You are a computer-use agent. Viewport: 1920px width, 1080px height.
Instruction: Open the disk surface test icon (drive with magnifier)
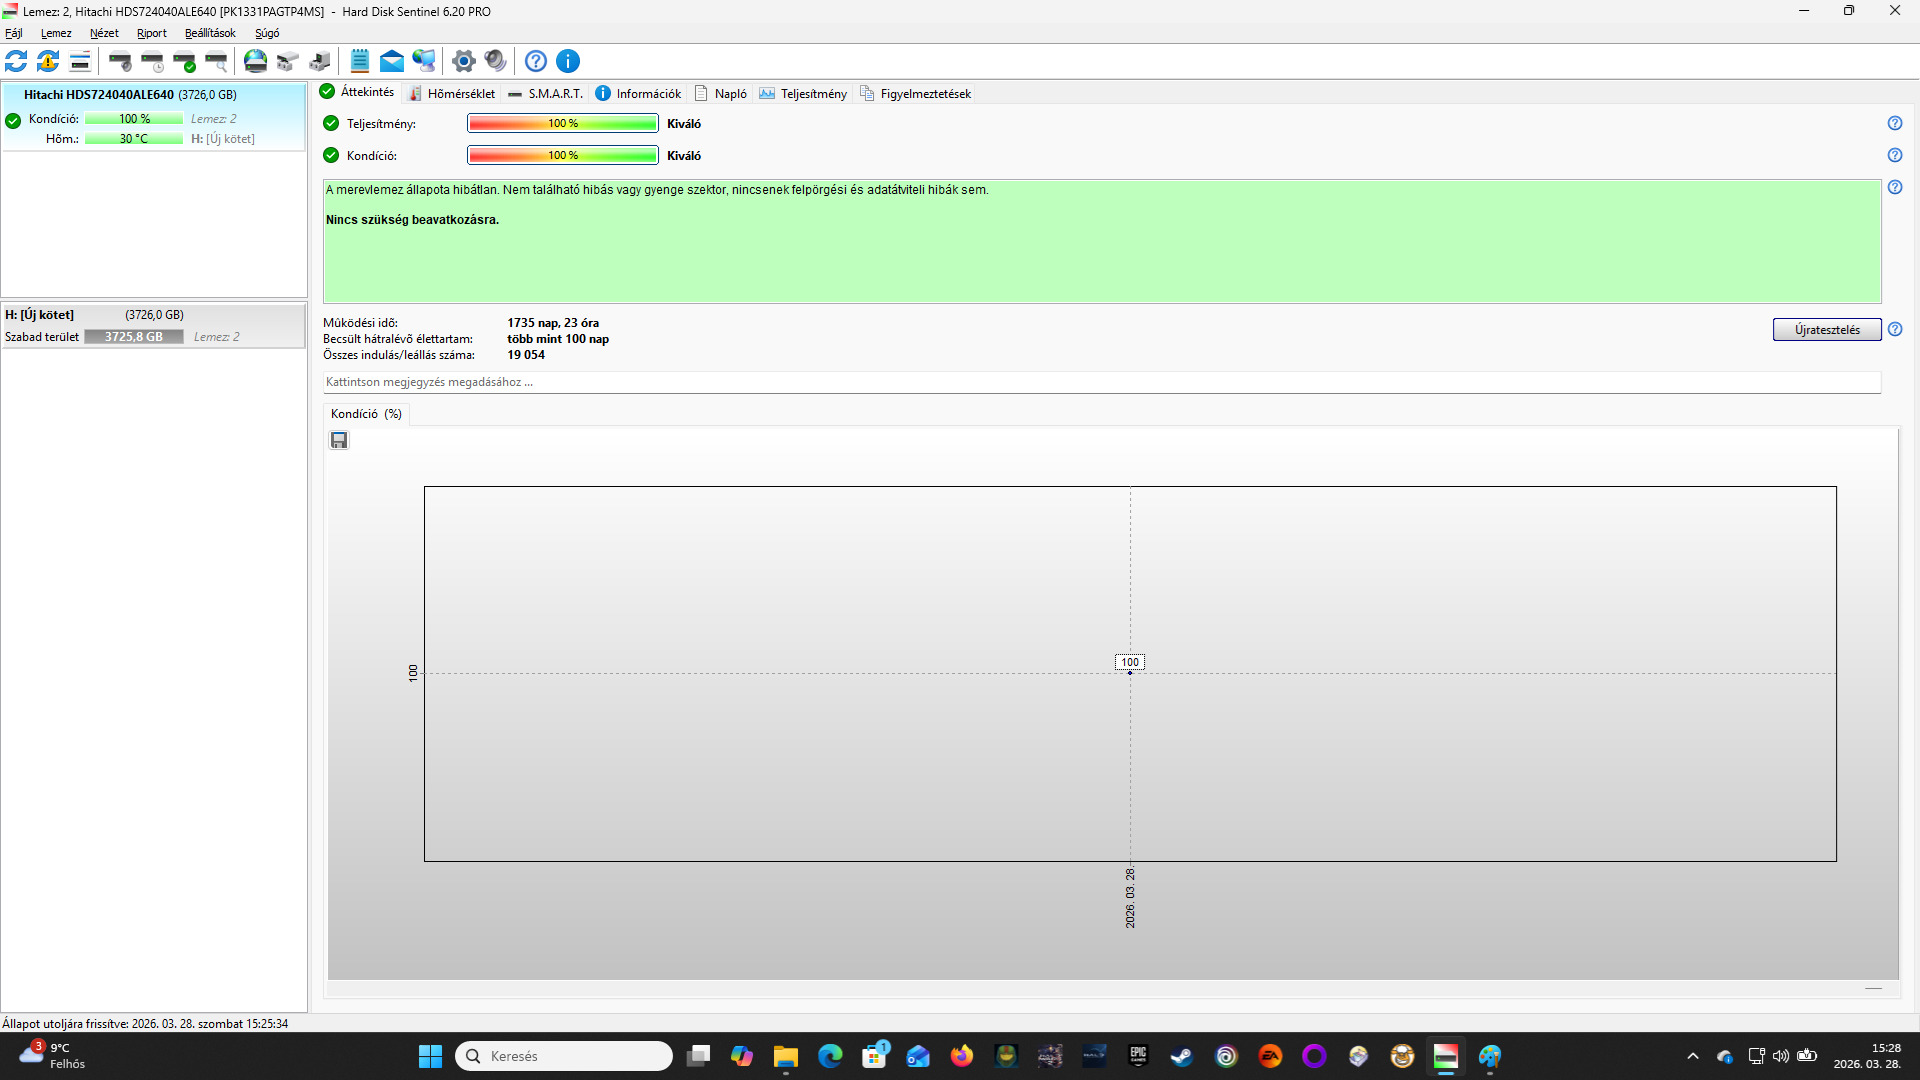[x=217, y=61]
